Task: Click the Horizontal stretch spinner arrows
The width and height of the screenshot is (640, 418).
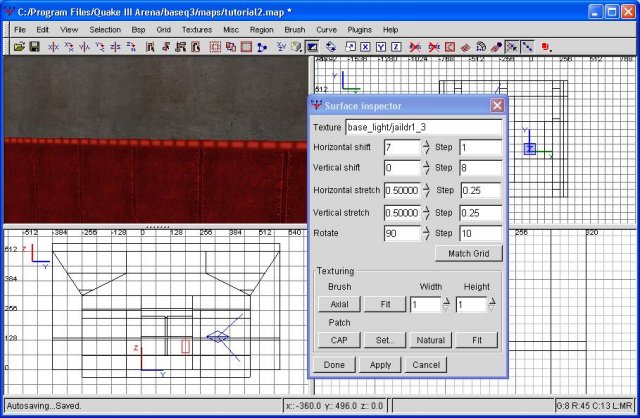Action: pos(426,190)
